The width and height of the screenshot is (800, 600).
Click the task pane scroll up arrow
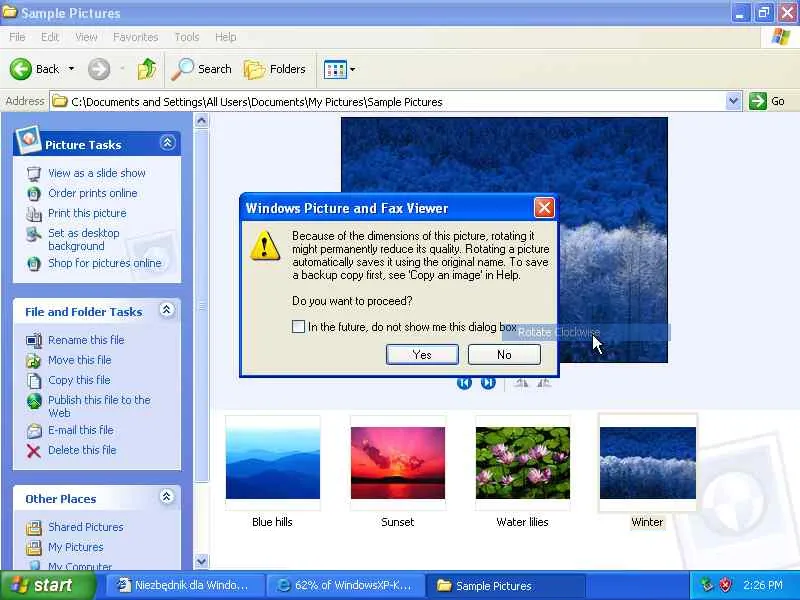coord(202,121)
